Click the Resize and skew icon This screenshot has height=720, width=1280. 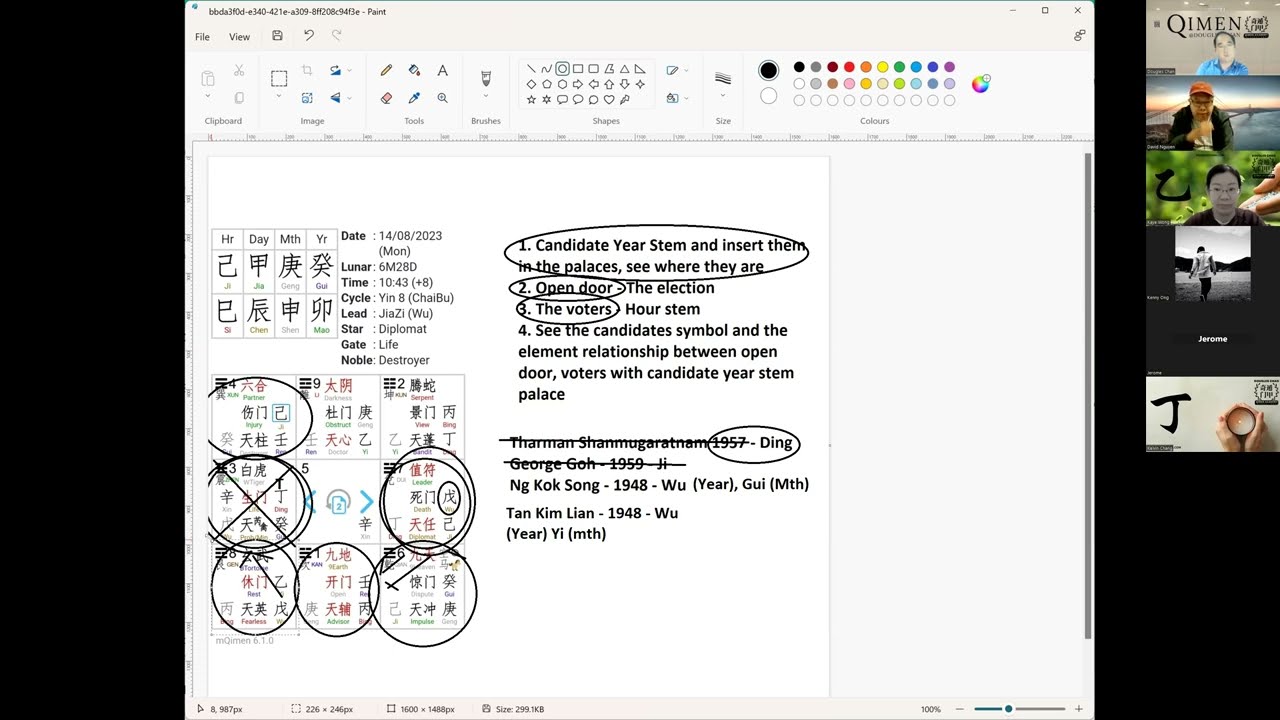[x=307, y=98]
